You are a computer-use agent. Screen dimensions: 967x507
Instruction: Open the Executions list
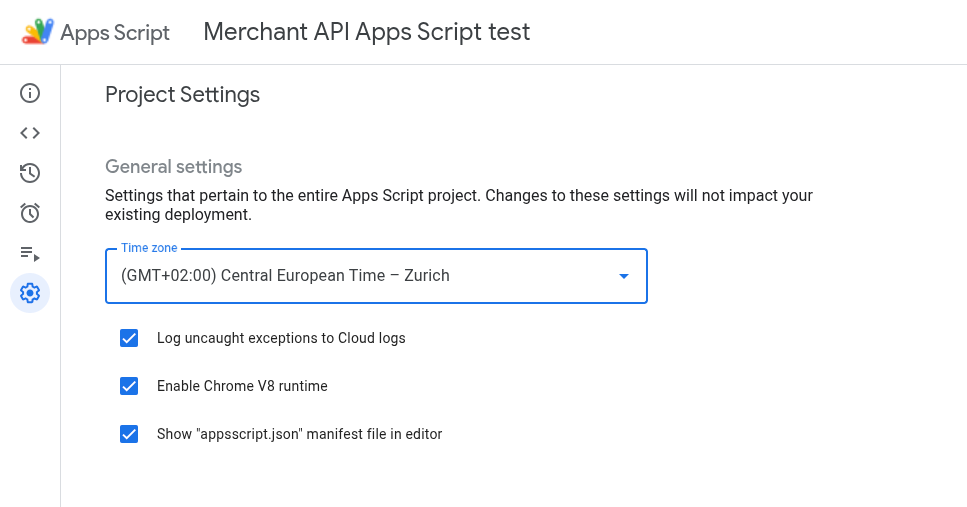[30, 253]
